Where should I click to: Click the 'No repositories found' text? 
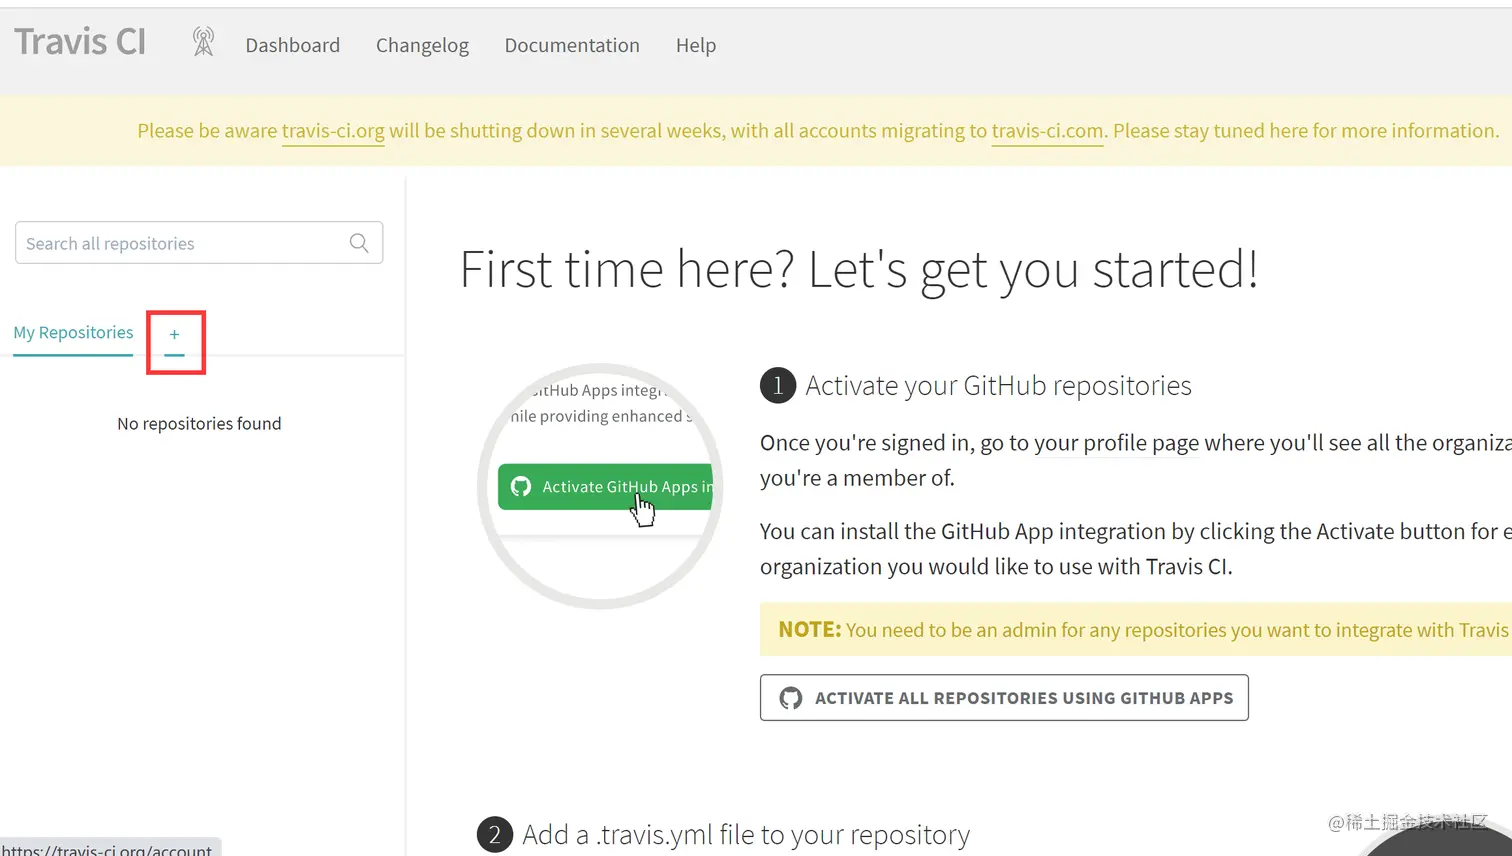coord(199,424)
